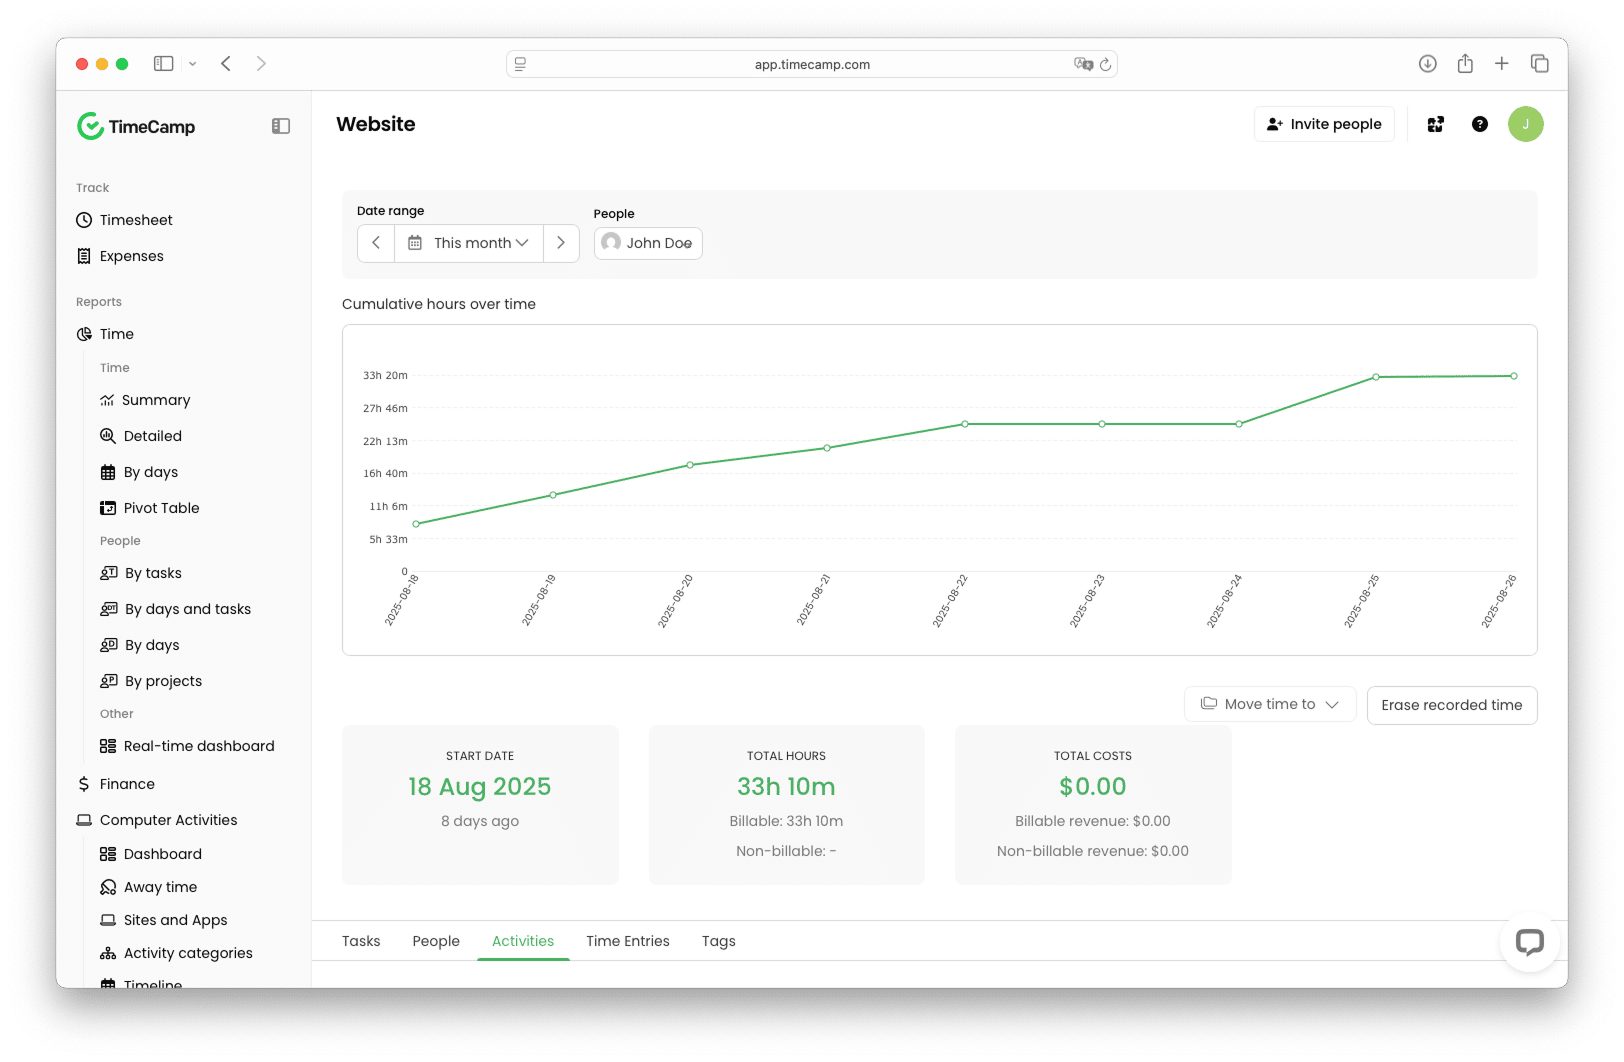1624x1062 pixels.
Task: Show Safari tab overview
Action: (1540, 64)
